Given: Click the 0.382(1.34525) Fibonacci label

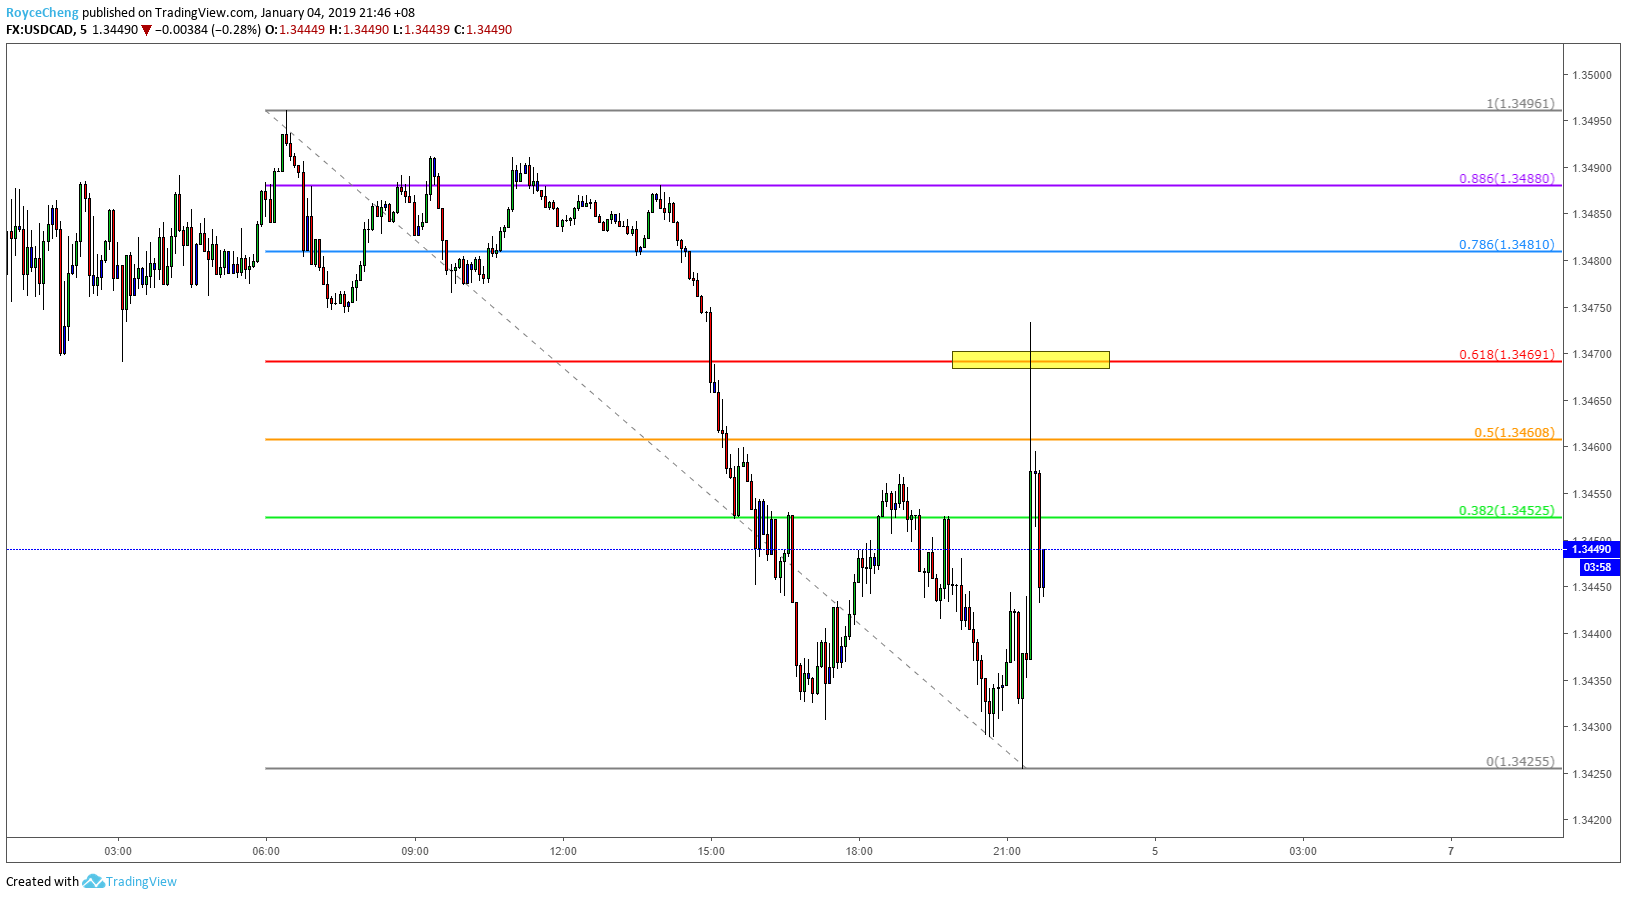Looking at the screenshot, I should coord(1507,511).
